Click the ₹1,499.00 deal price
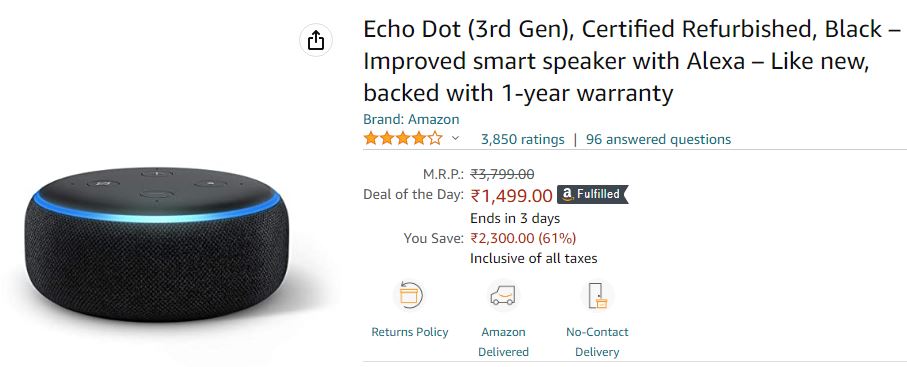 coord(511,196)
